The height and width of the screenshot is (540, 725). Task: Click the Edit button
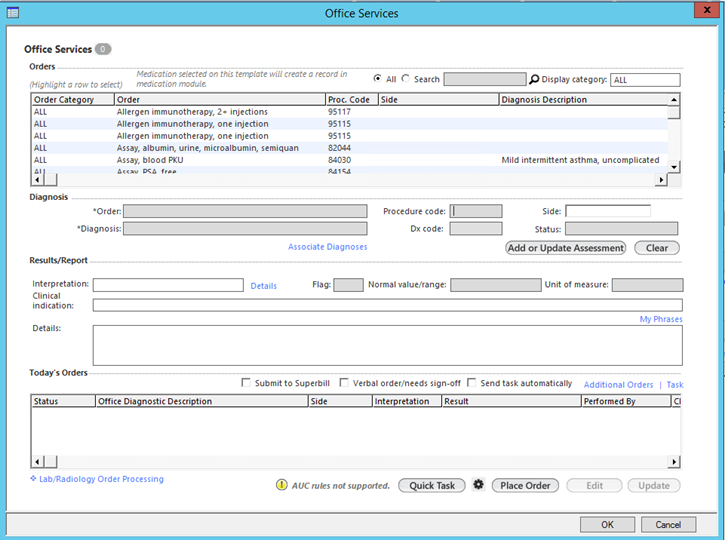pos(595,485)
